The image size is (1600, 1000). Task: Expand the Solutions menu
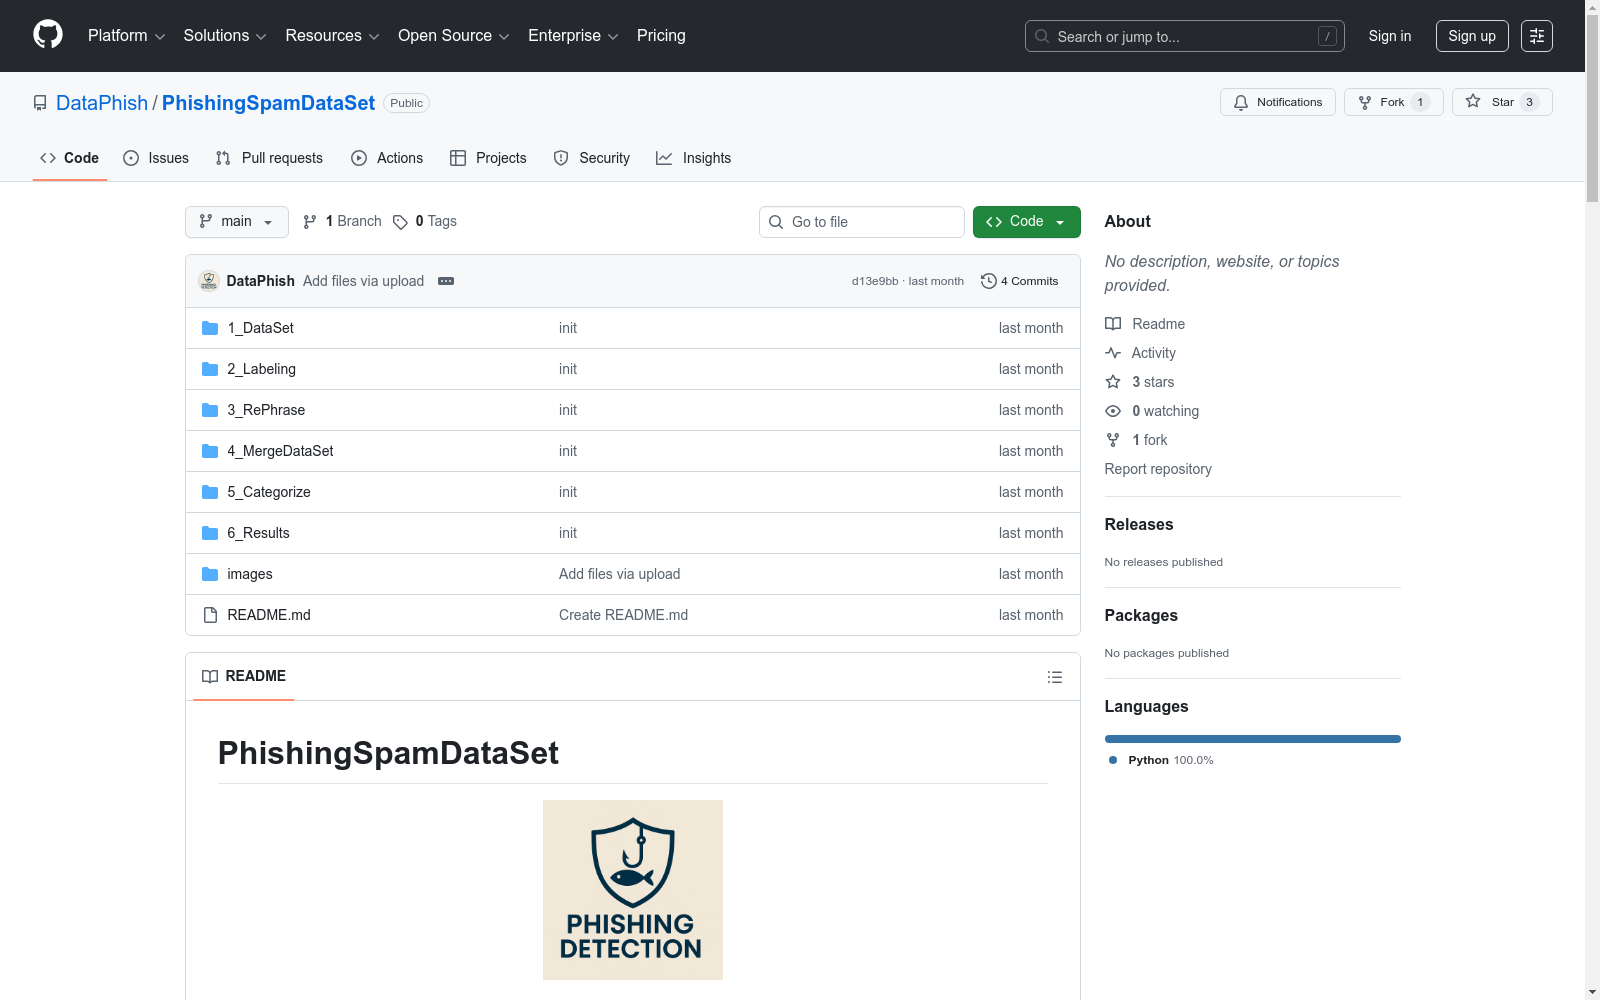tap(225, 36)
